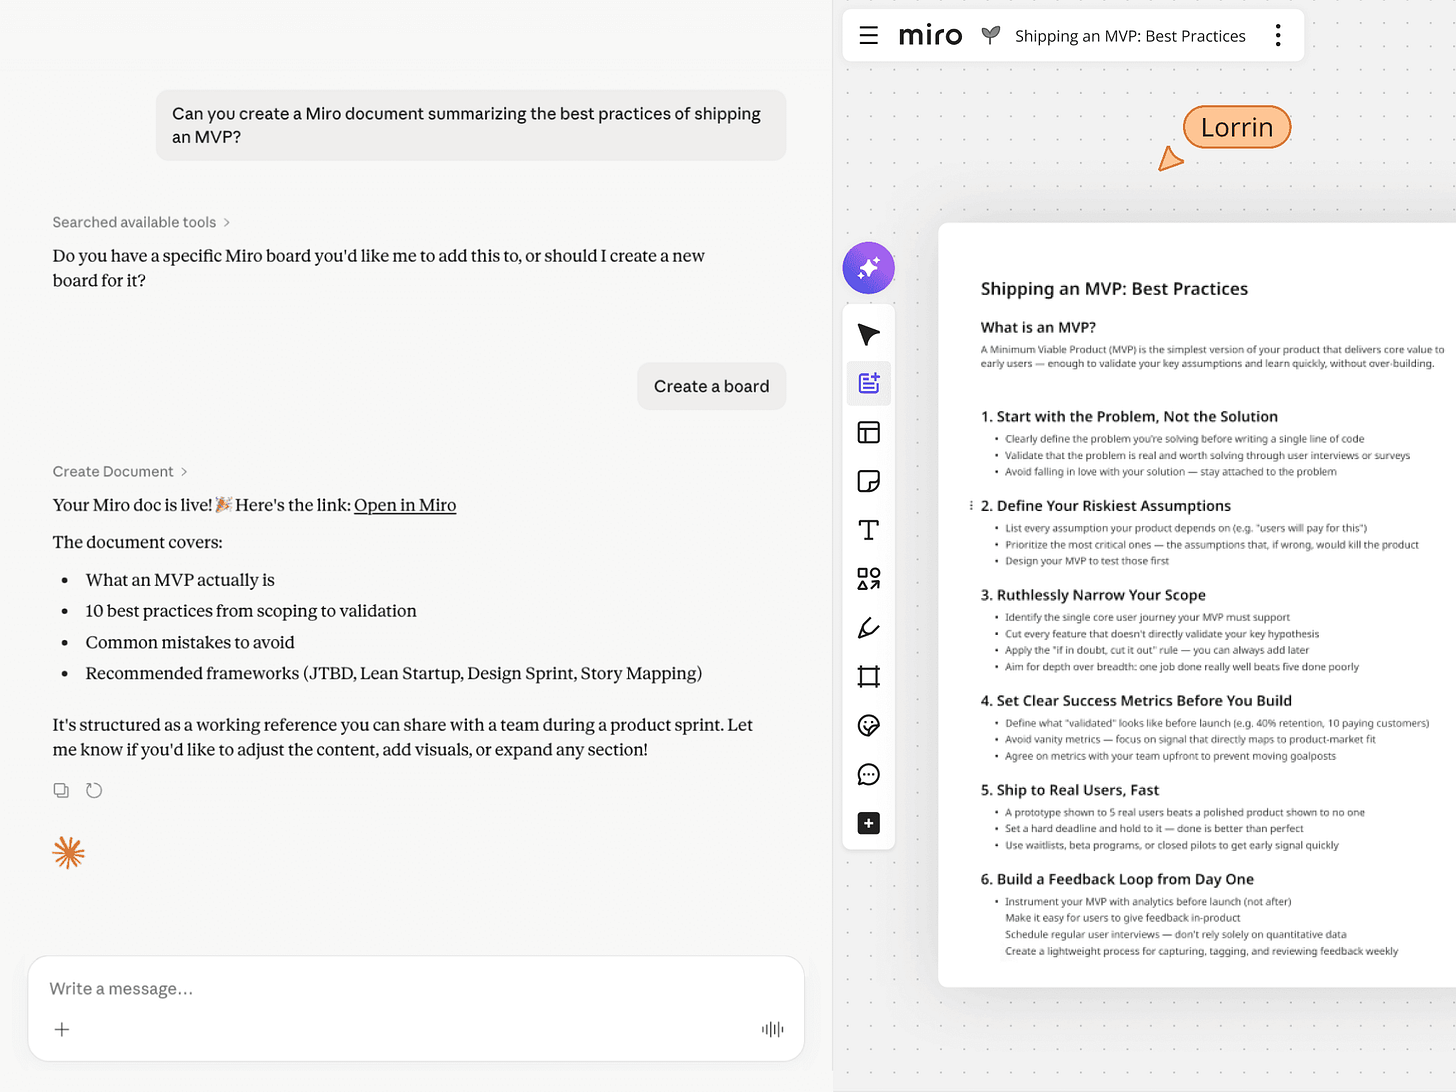Click heading '3. Ruthlessly Narrow Your Scope'
The width and height of the screenshot is (1456, 1092).
pyautogui.click(x=1093, y=595)
